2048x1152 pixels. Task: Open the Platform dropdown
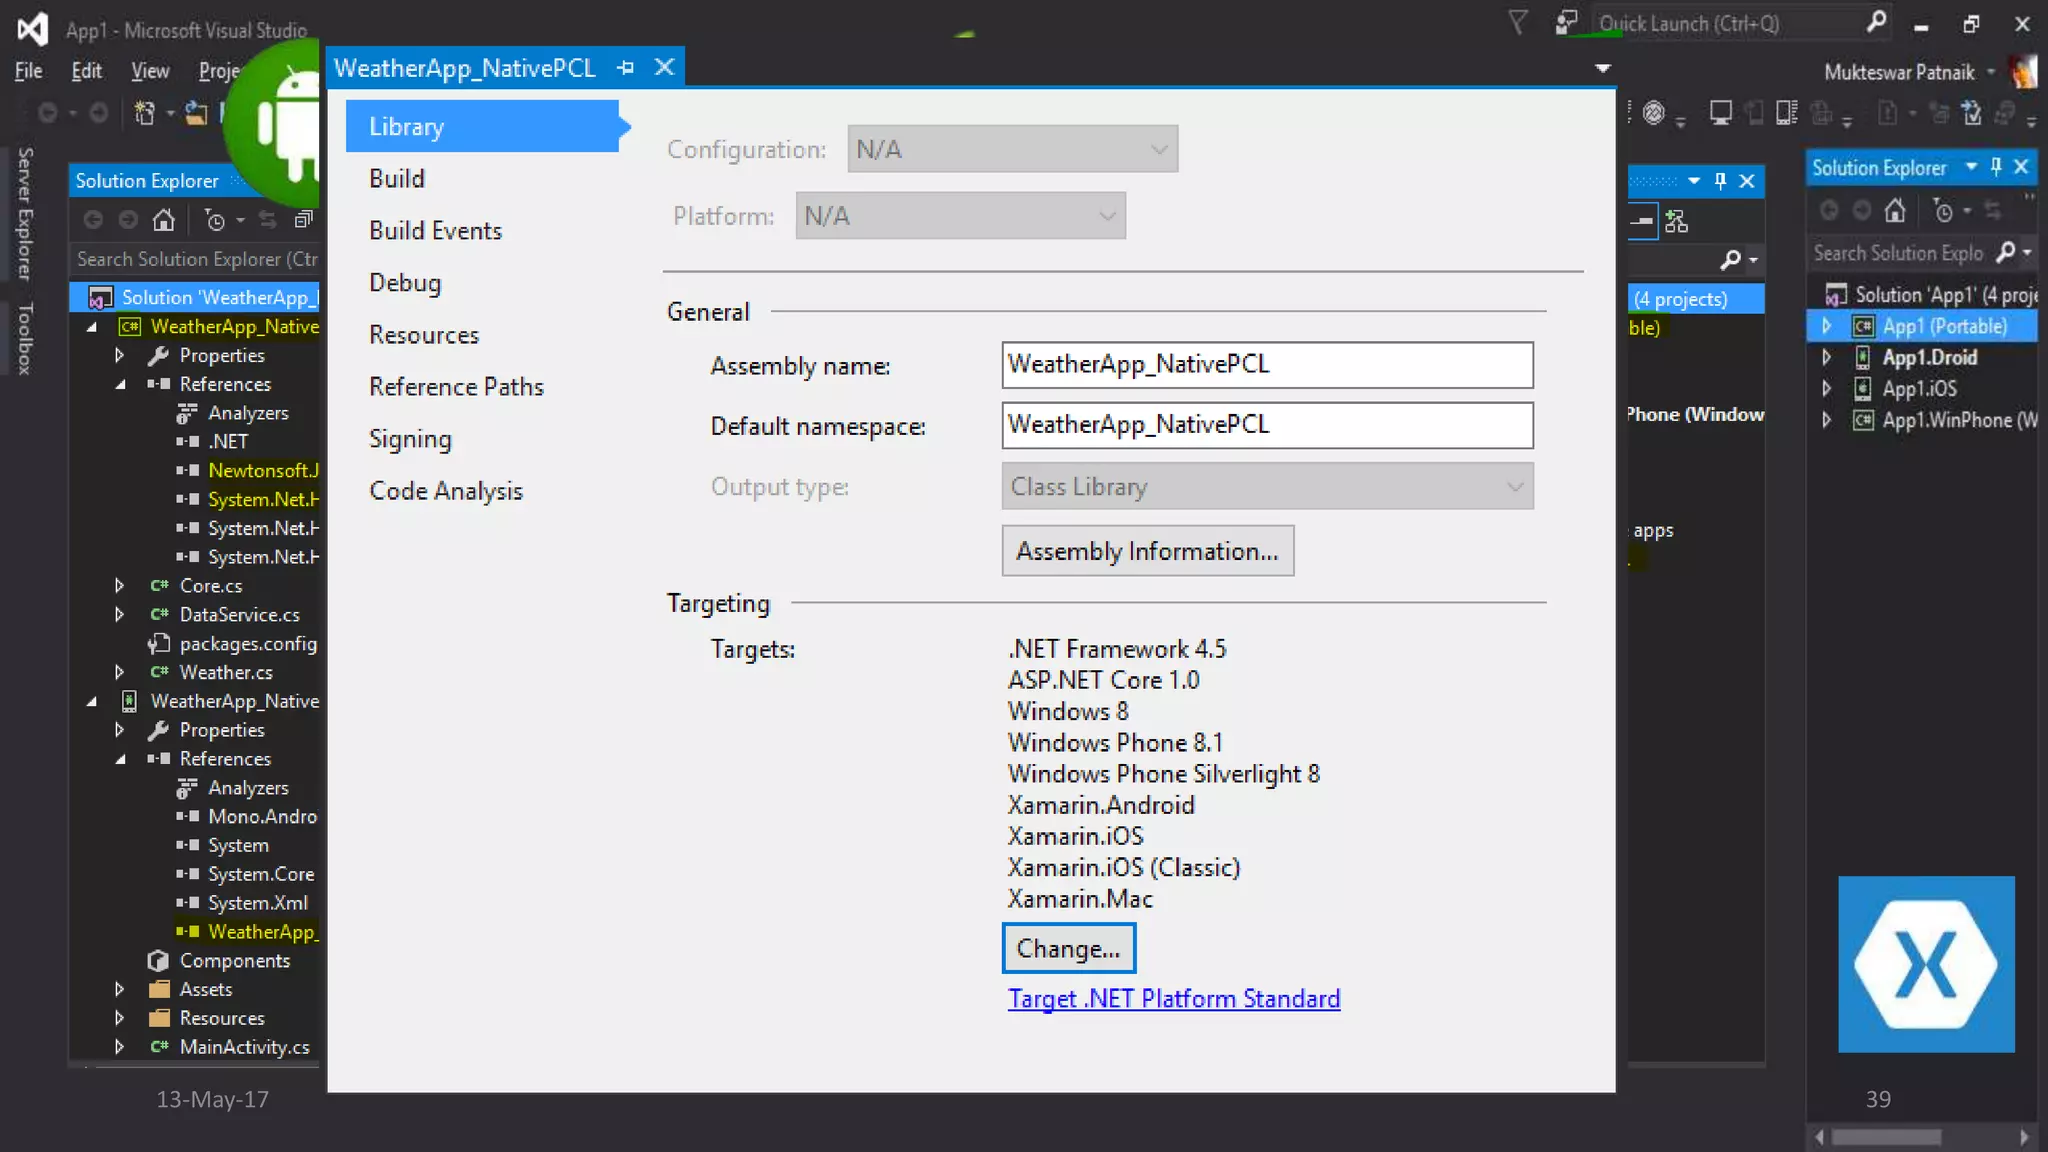[x=960, y=216]
